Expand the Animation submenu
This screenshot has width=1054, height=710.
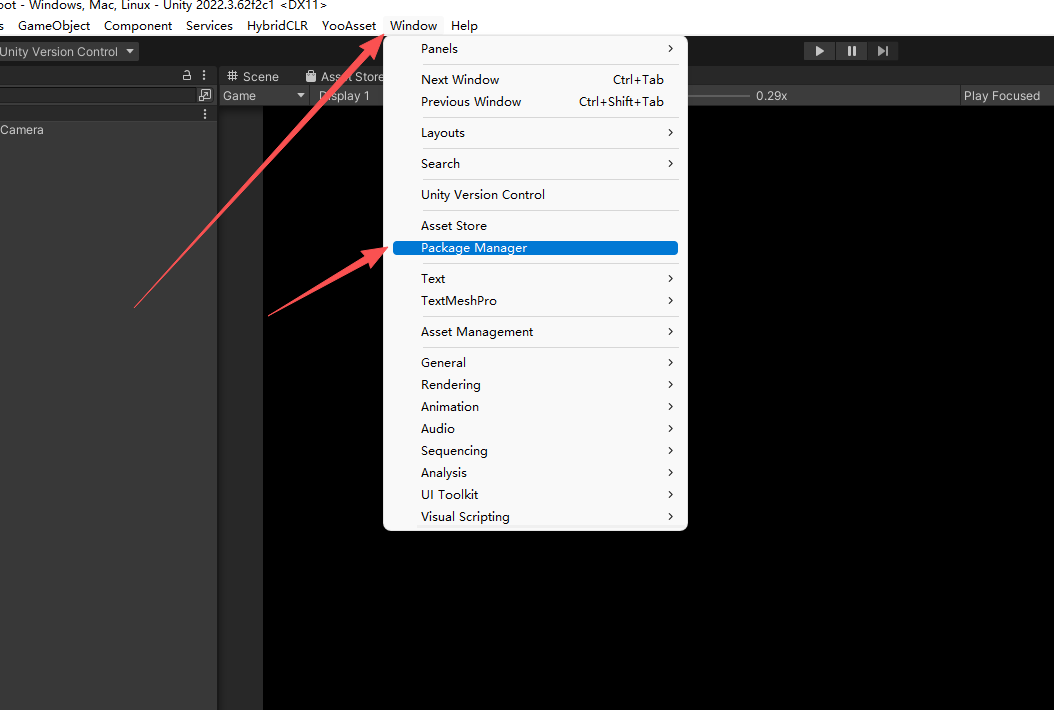pos(535,407)
